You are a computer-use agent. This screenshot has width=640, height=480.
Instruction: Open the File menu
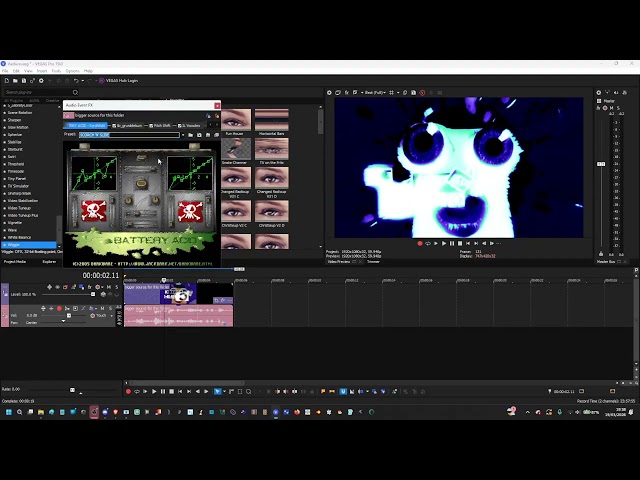tap(5, 71)
